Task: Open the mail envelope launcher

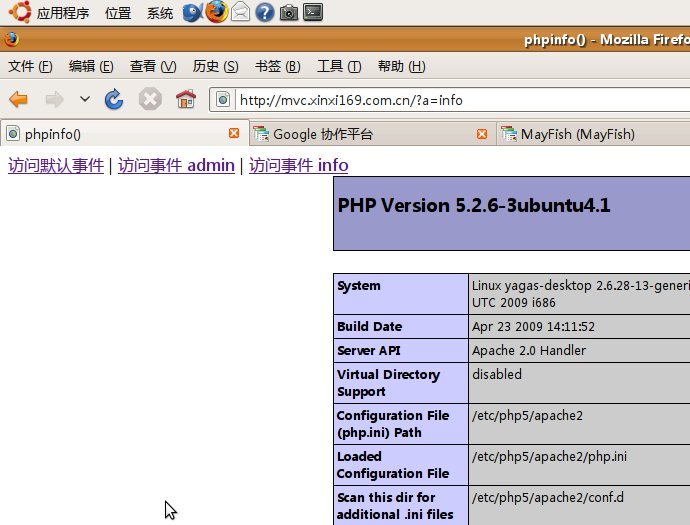Action: pyautogui.click(x=241, y=12)
